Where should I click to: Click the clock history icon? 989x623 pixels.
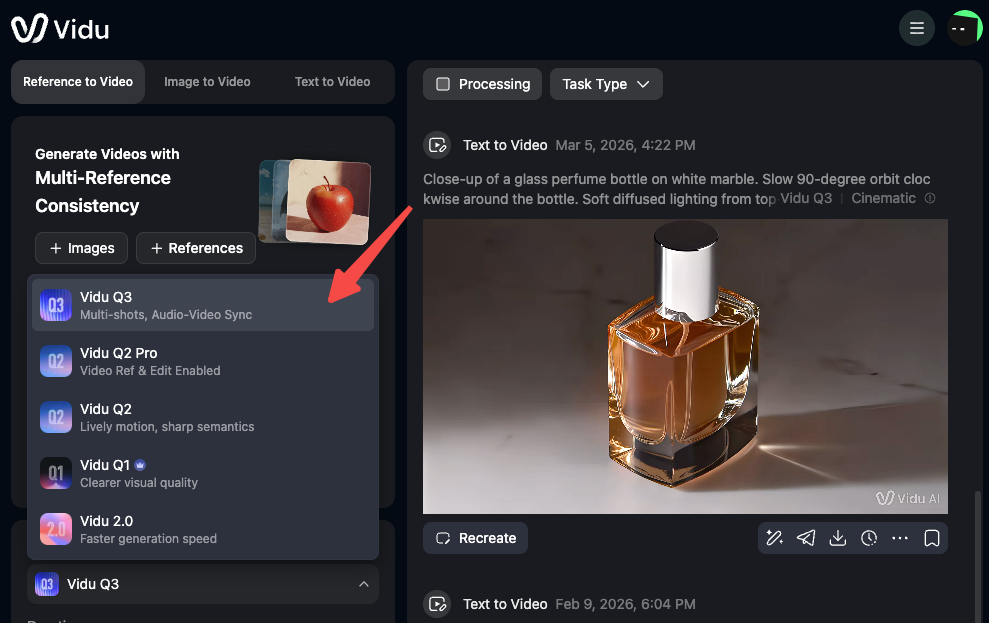click(869, 538)
